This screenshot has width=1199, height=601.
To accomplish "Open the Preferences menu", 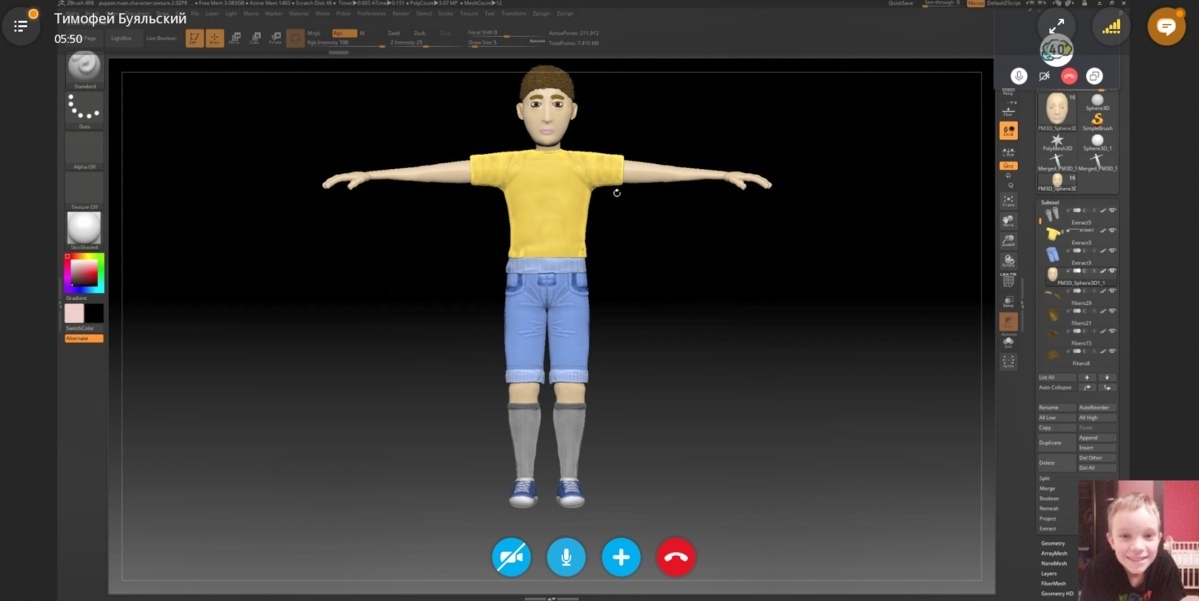I will point(371,14).
